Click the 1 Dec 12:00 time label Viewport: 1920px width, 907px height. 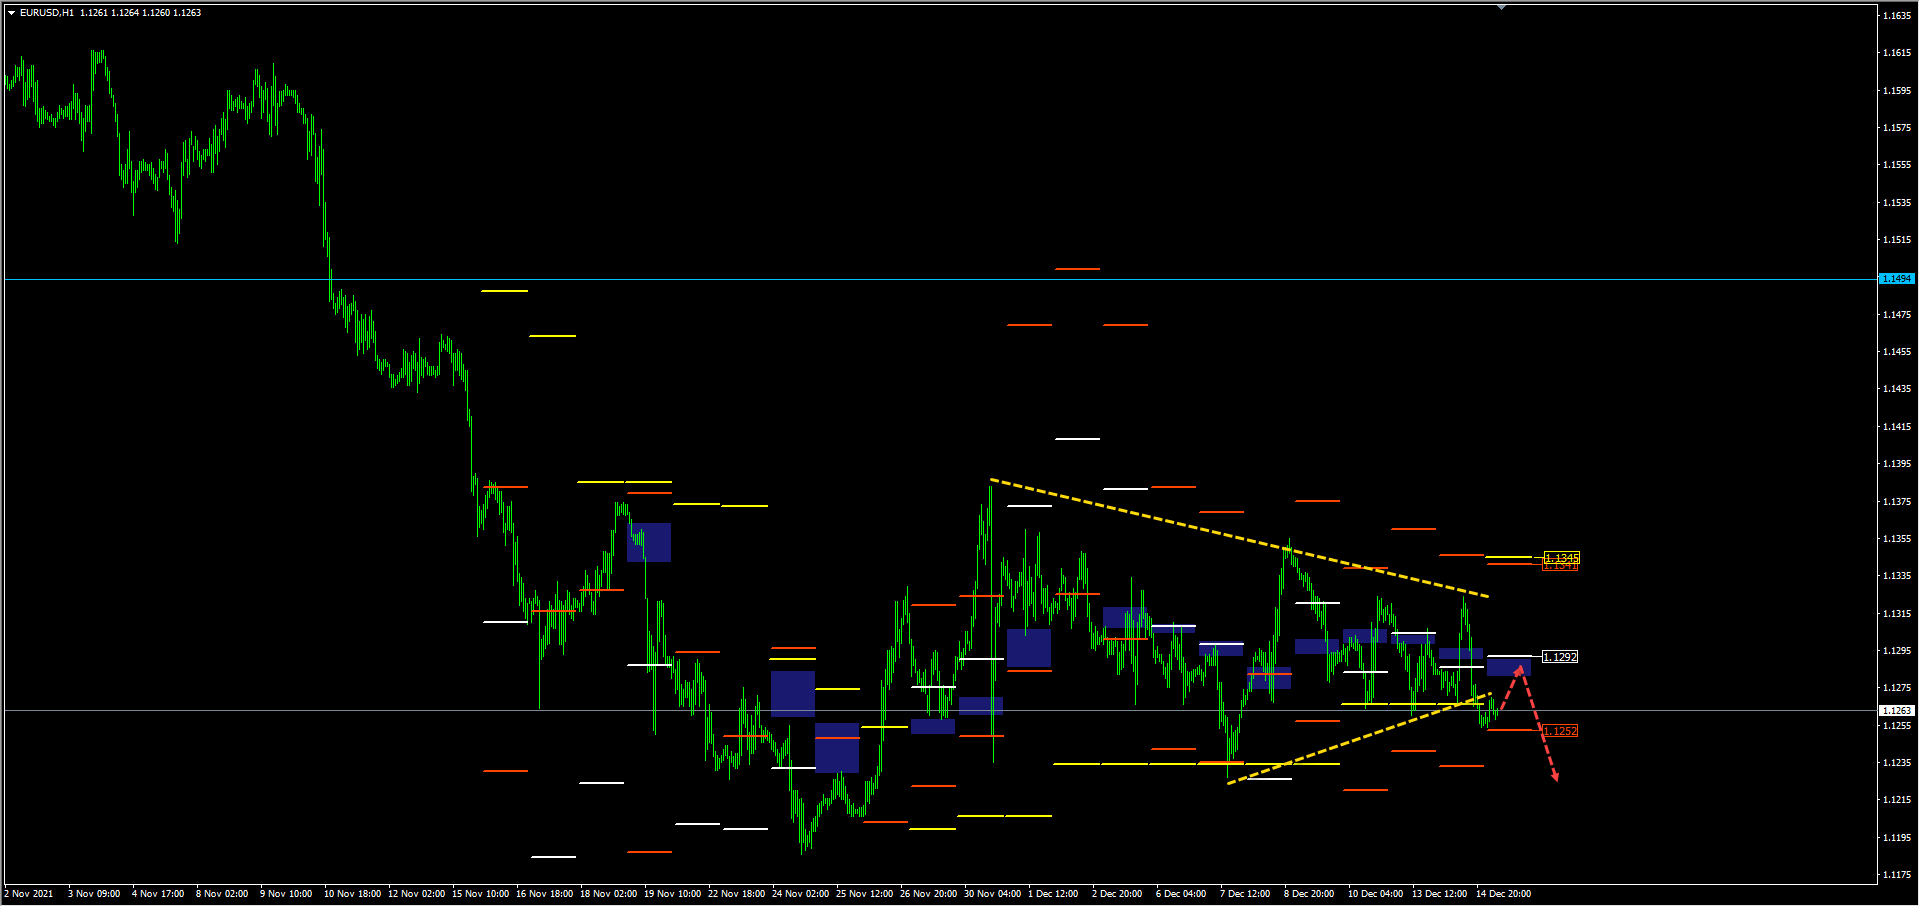pos(1053,894)
